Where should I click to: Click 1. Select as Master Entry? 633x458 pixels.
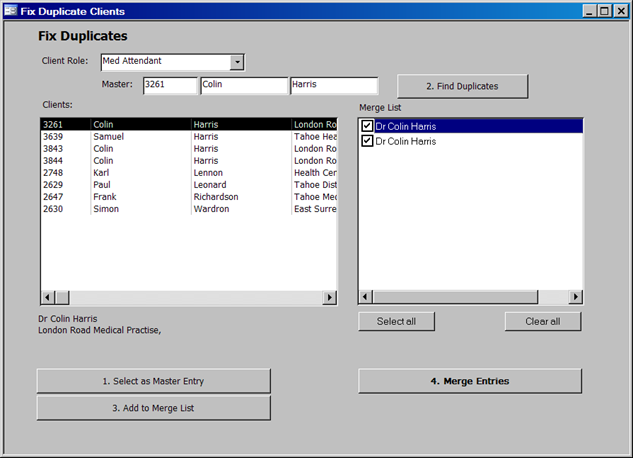pyautogui.click(x=153, y=381)
